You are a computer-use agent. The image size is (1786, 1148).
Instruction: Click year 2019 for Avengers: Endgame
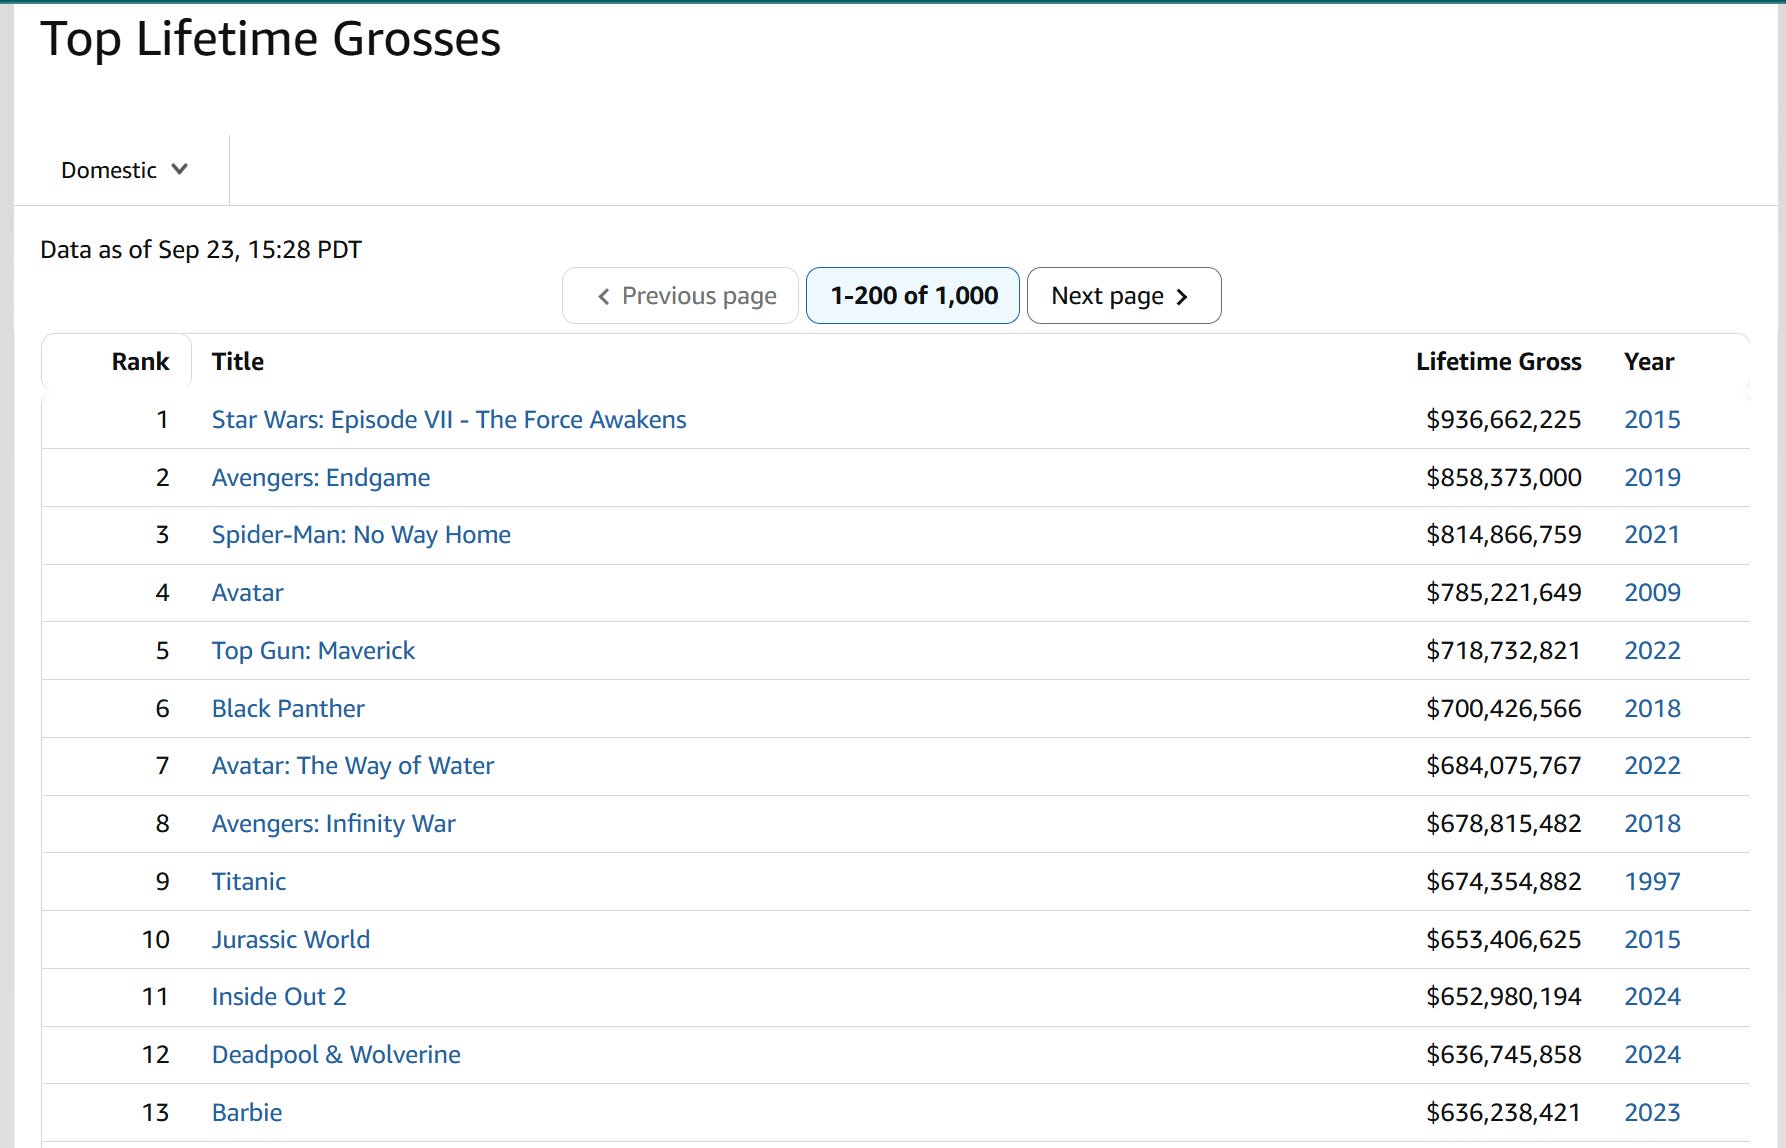point(1652,478)
